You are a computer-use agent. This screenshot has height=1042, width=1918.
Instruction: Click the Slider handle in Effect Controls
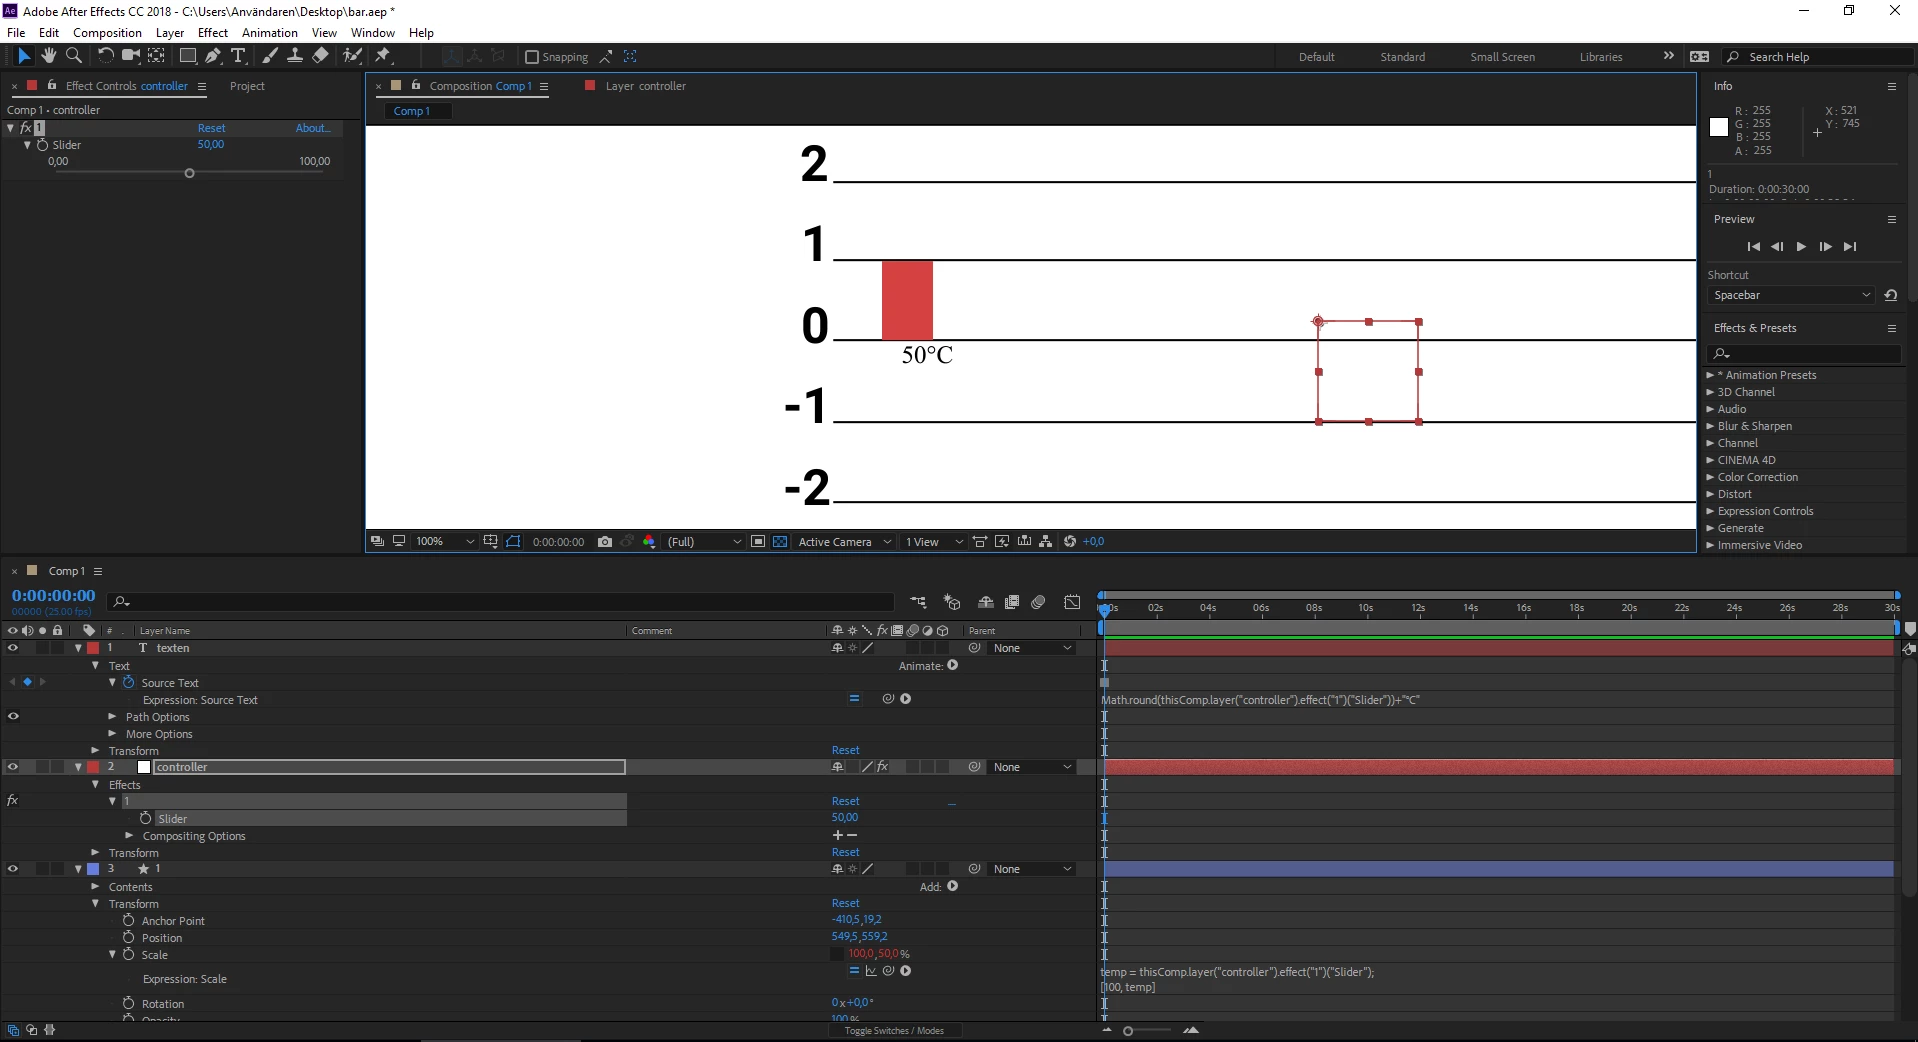coord(189,174)
